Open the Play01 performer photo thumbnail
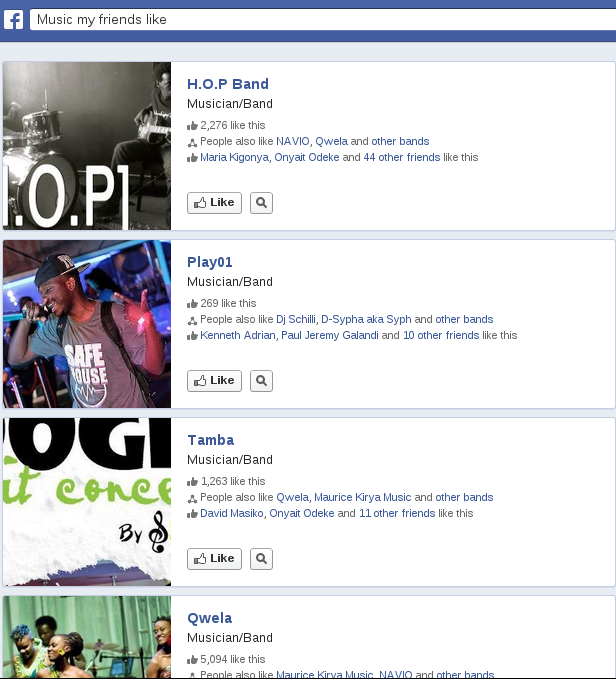616x679 pixels. click(87, 324)
